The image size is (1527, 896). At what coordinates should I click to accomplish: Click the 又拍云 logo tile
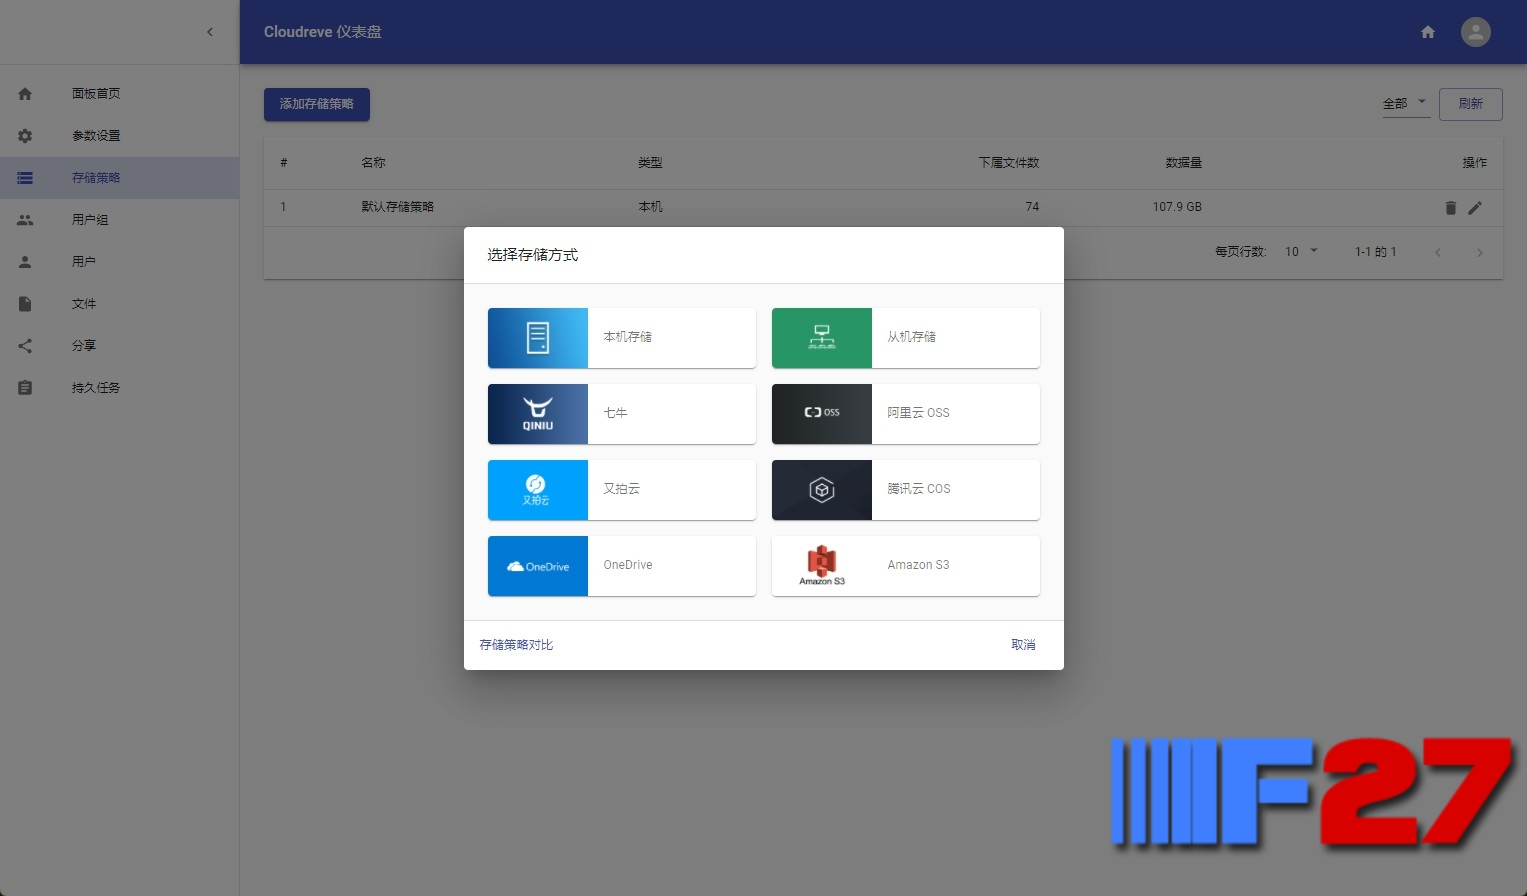[x=538, y=490]
